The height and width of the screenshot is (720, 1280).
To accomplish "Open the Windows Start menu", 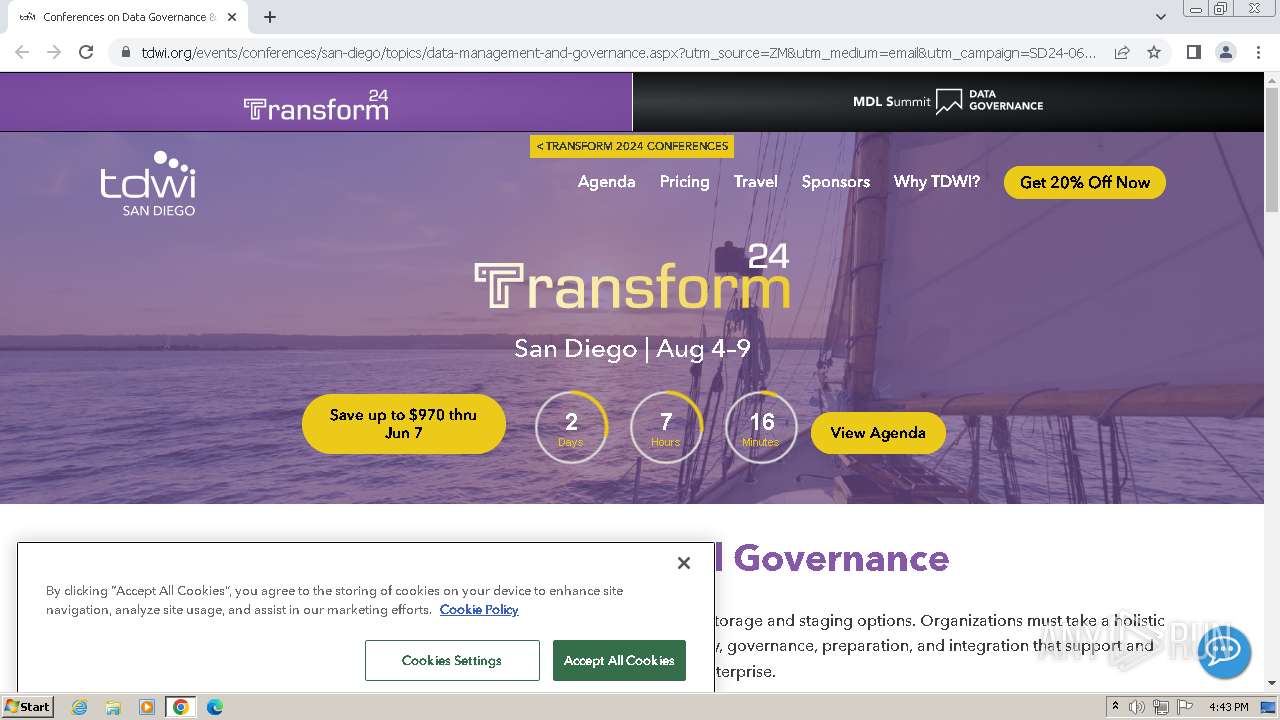I will point(28,706).
